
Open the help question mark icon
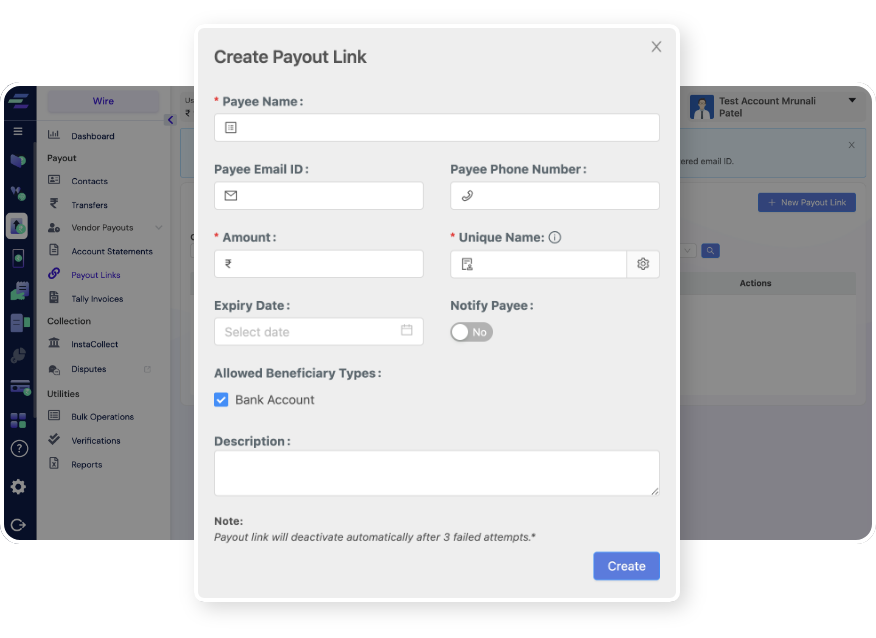[x=18, y=449]
